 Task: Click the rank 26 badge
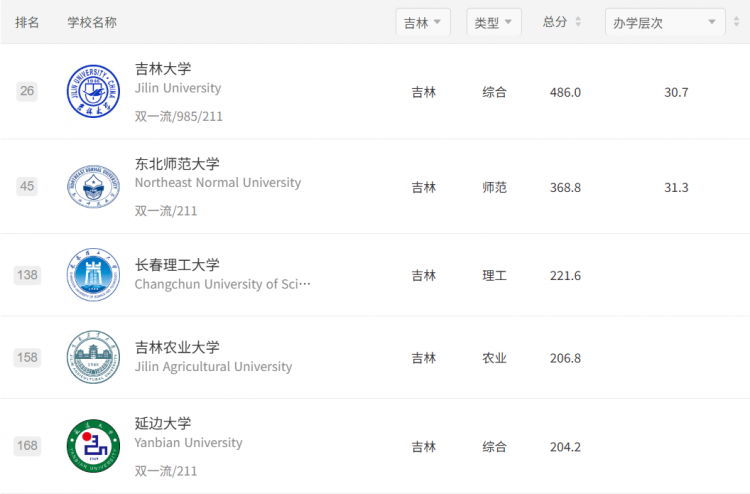(x=27, y=91)
